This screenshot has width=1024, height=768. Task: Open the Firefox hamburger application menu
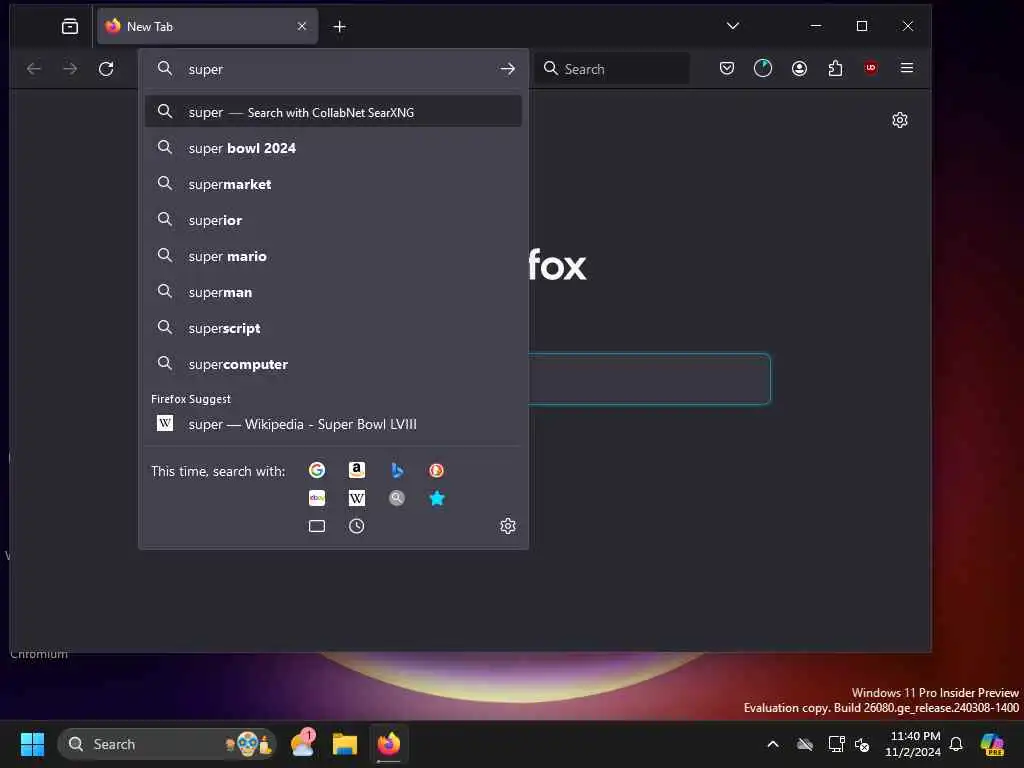coord(906,68)
